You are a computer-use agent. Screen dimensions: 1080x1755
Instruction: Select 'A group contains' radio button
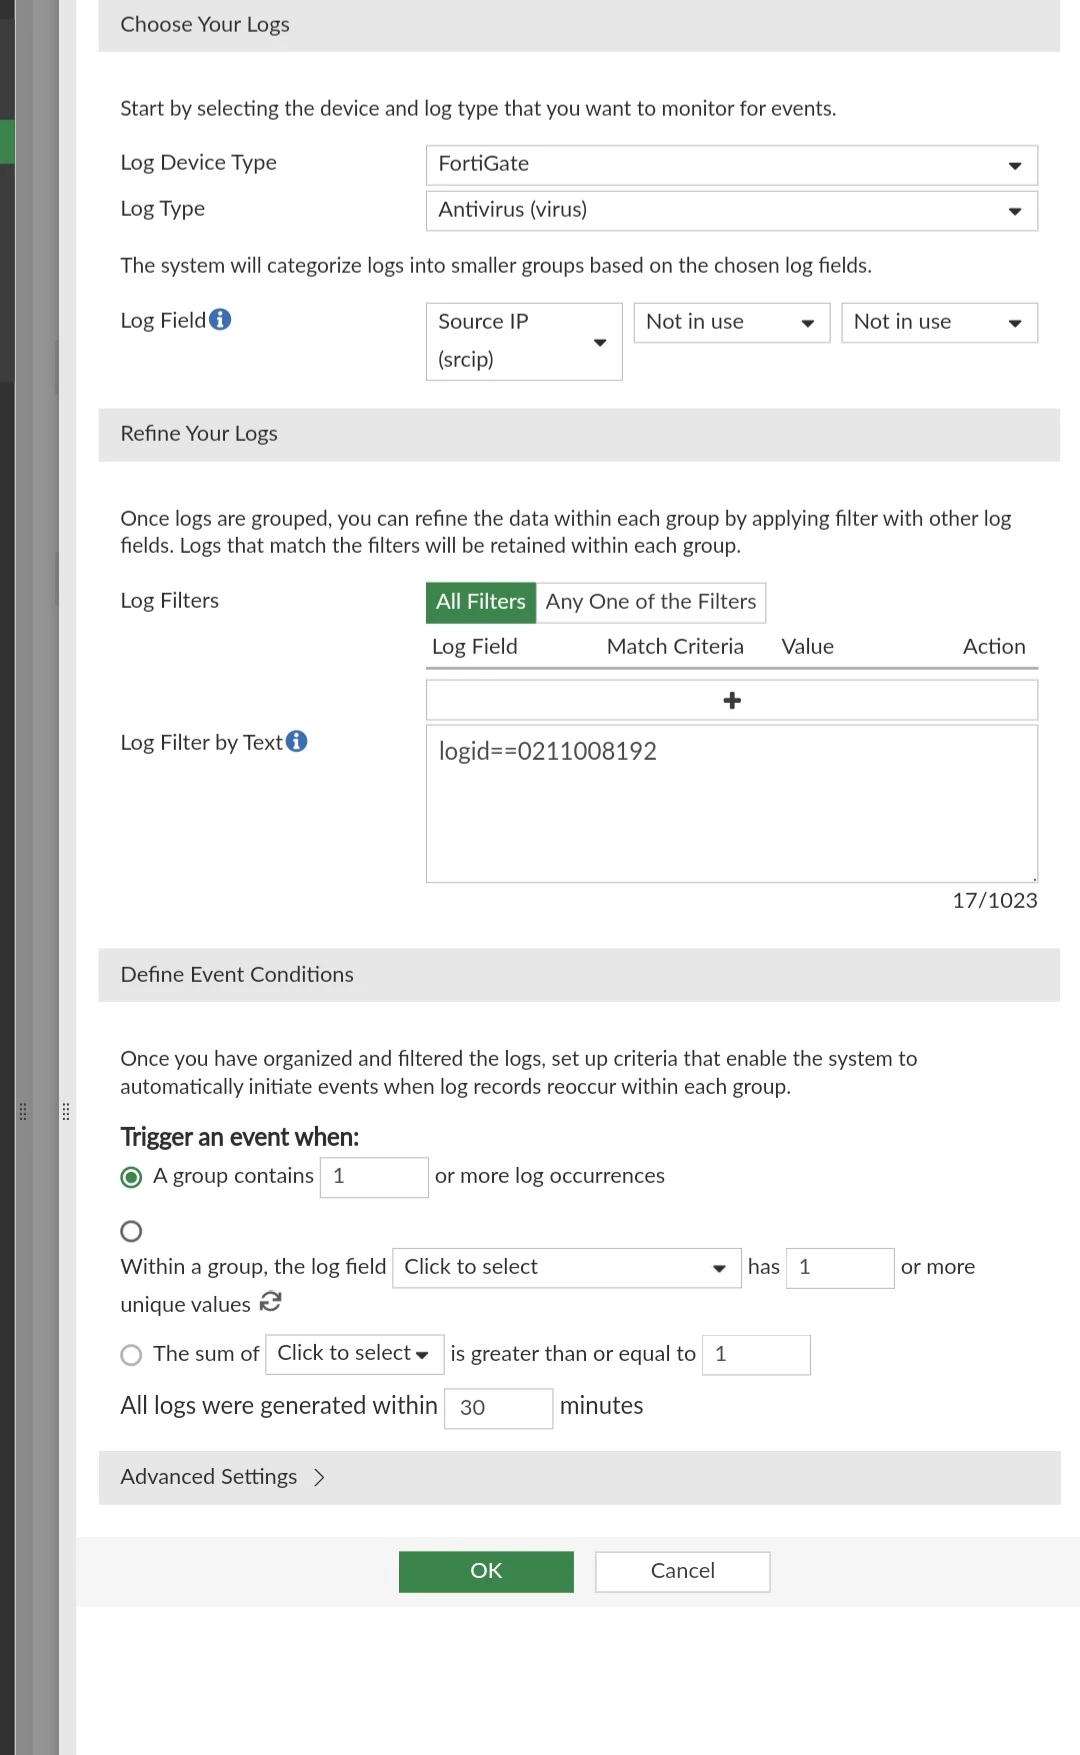[131, 1177]
